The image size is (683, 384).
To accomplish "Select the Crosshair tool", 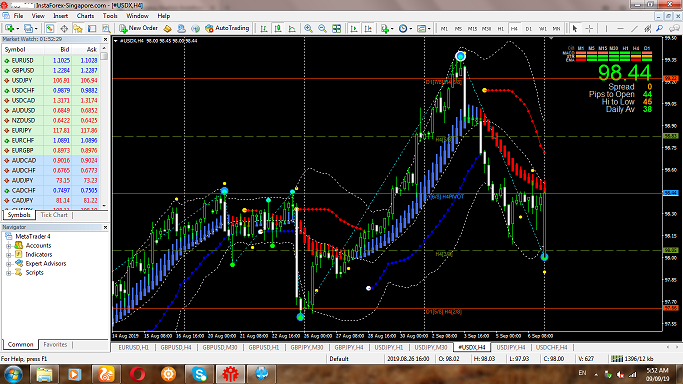I will [589, 28].
